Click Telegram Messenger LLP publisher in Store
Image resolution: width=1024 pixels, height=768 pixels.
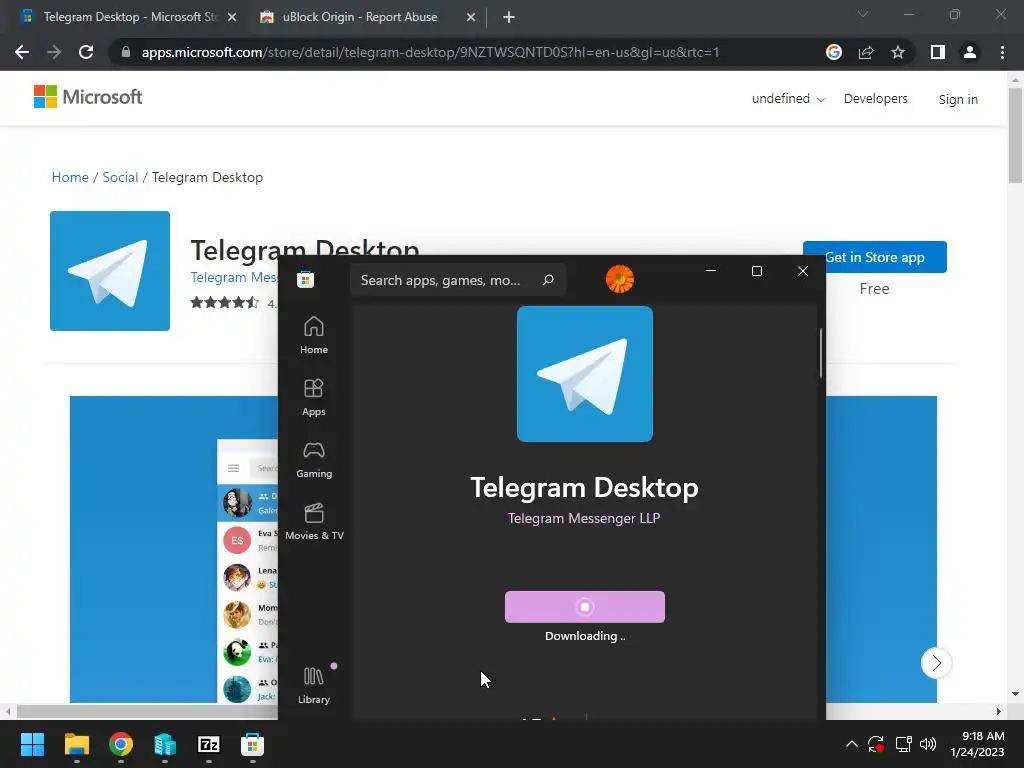point(584,518)
